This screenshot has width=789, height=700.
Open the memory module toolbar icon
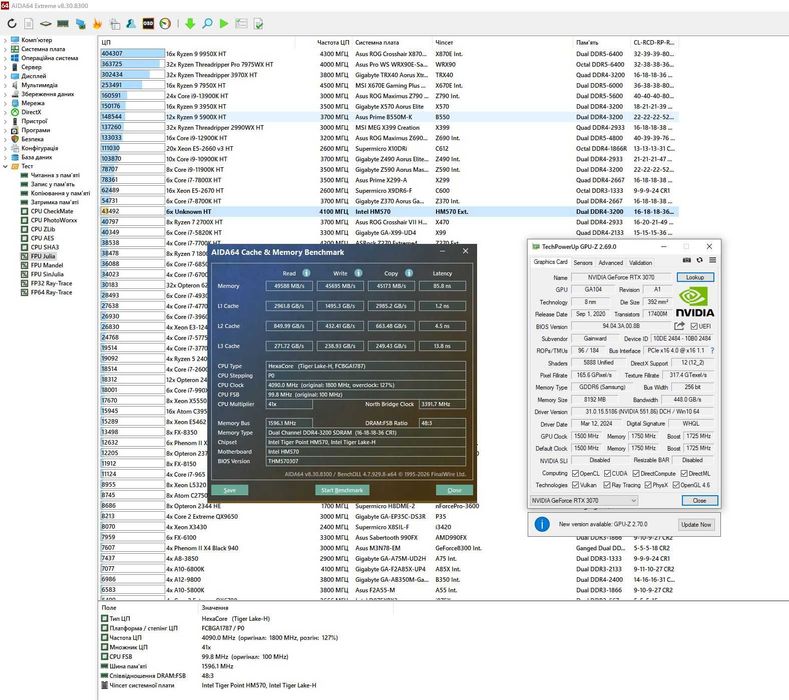click(x=63, y=24)
